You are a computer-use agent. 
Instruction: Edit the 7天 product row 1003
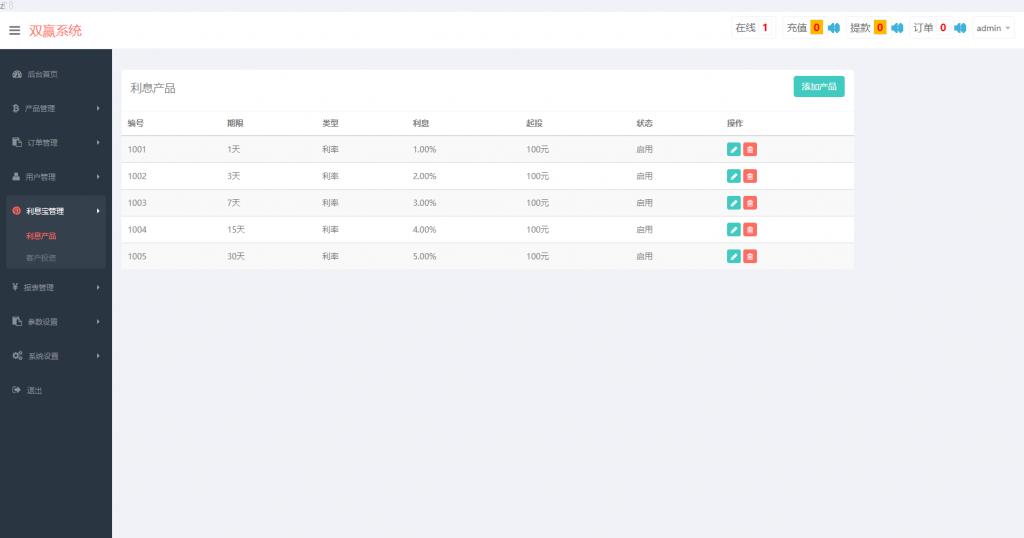[x=733, y=203]
